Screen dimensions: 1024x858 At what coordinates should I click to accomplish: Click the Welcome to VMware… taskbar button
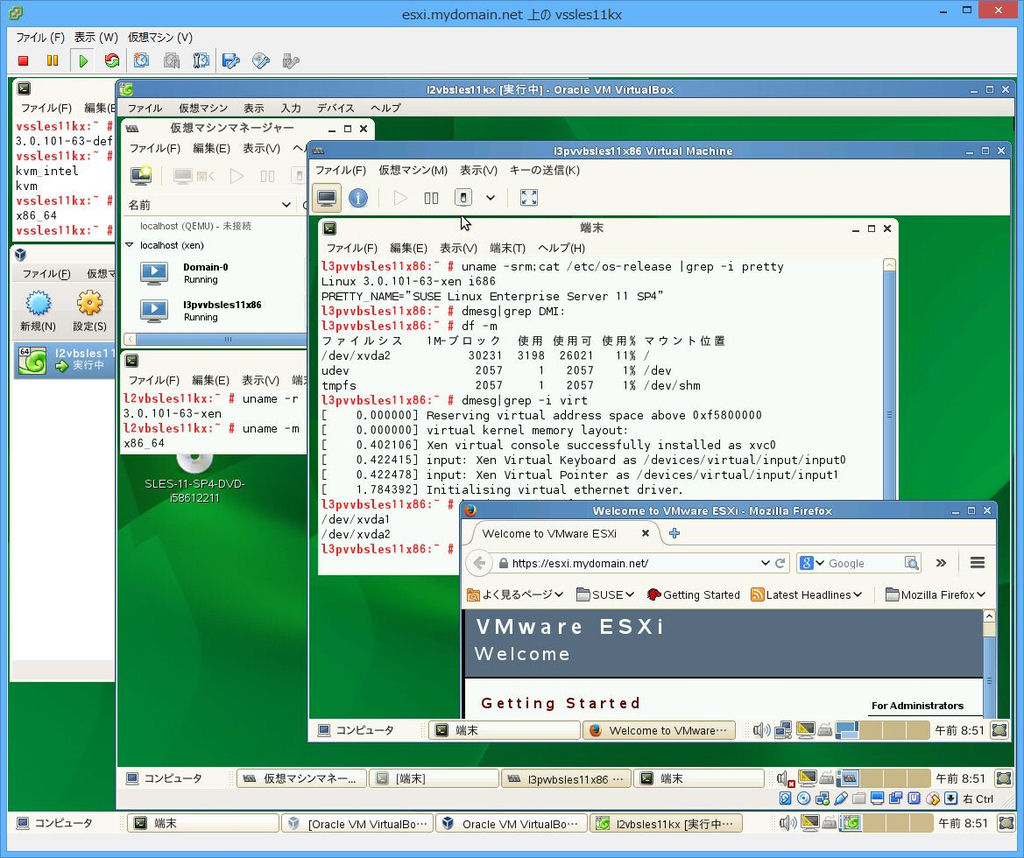pos(658,730)
